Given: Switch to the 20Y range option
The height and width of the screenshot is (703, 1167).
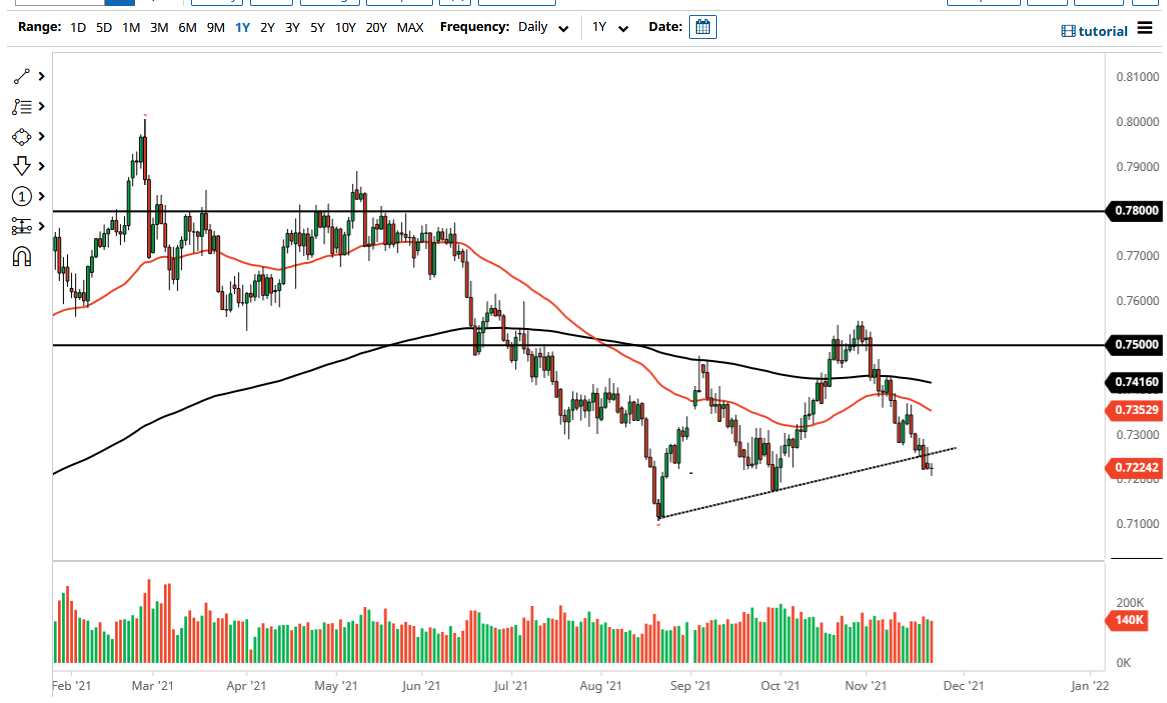Looking at the screenshot, I should (x=376, y=27).
